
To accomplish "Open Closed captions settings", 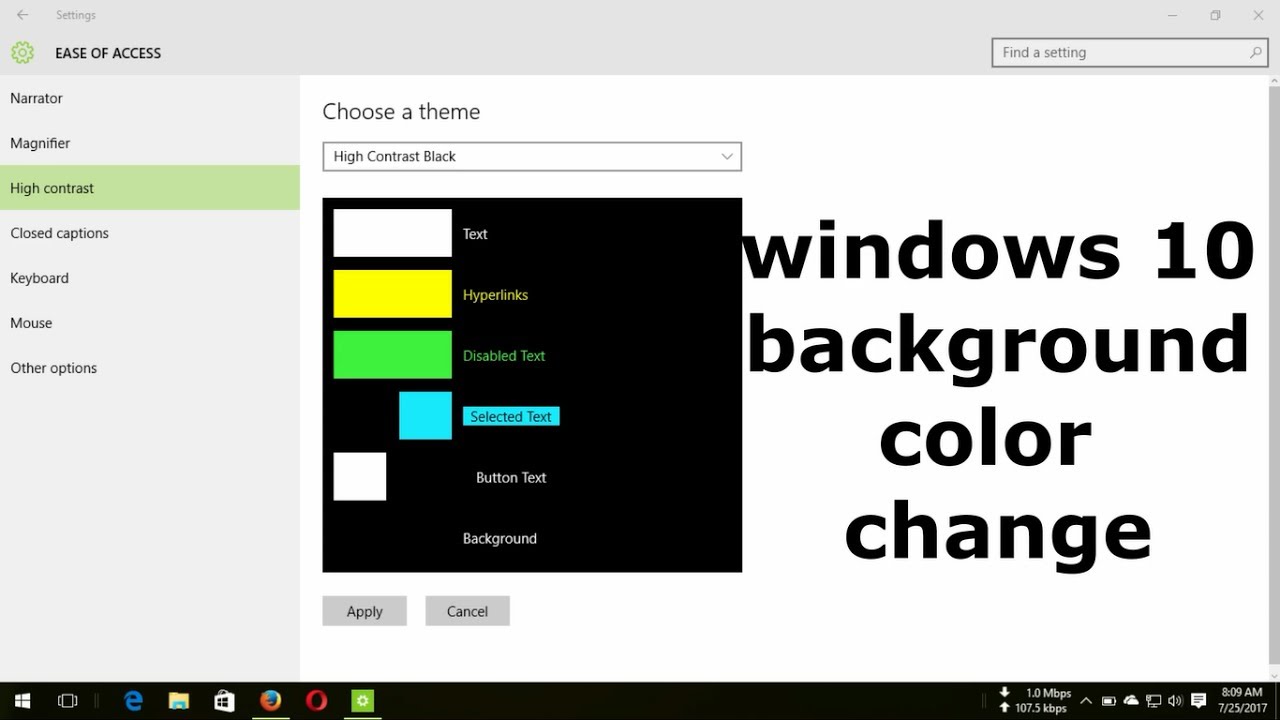I will click(150, 233).
